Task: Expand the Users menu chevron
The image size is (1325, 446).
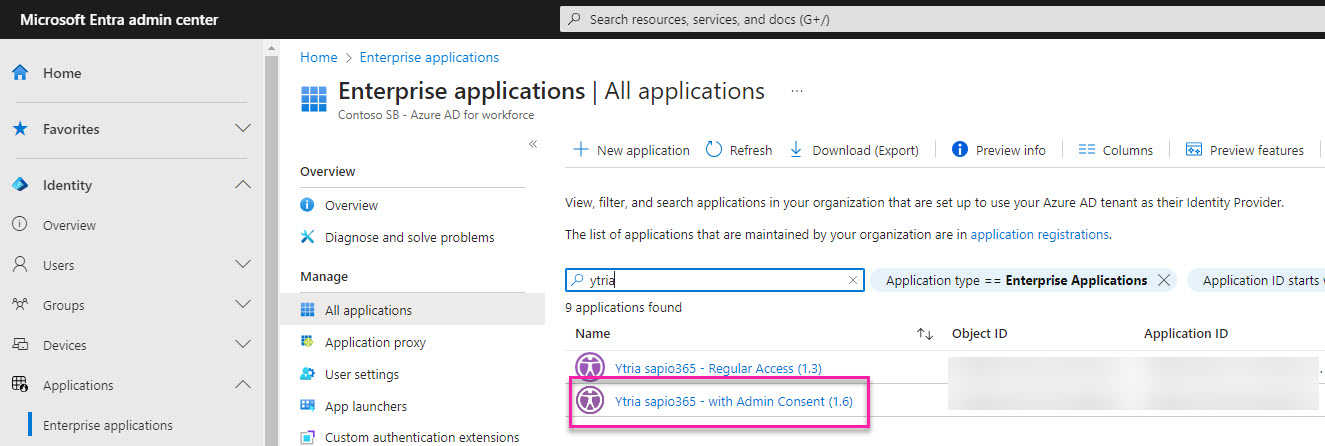Action: click(242, 265)
